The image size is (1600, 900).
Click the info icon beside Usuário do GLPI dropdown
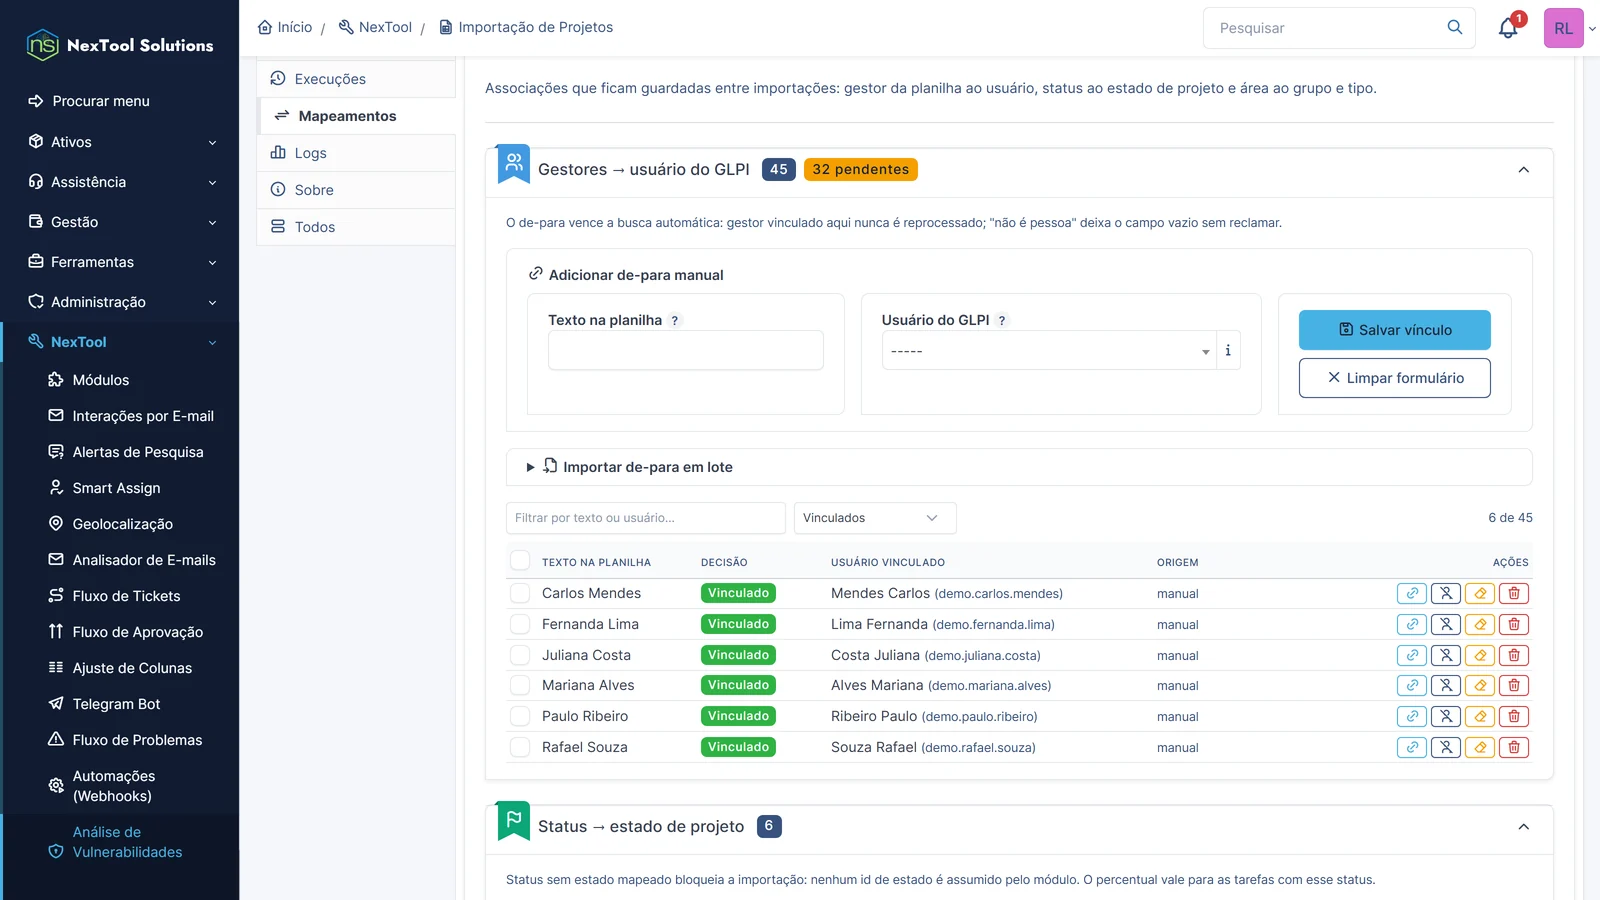[x=1228, y=350]
